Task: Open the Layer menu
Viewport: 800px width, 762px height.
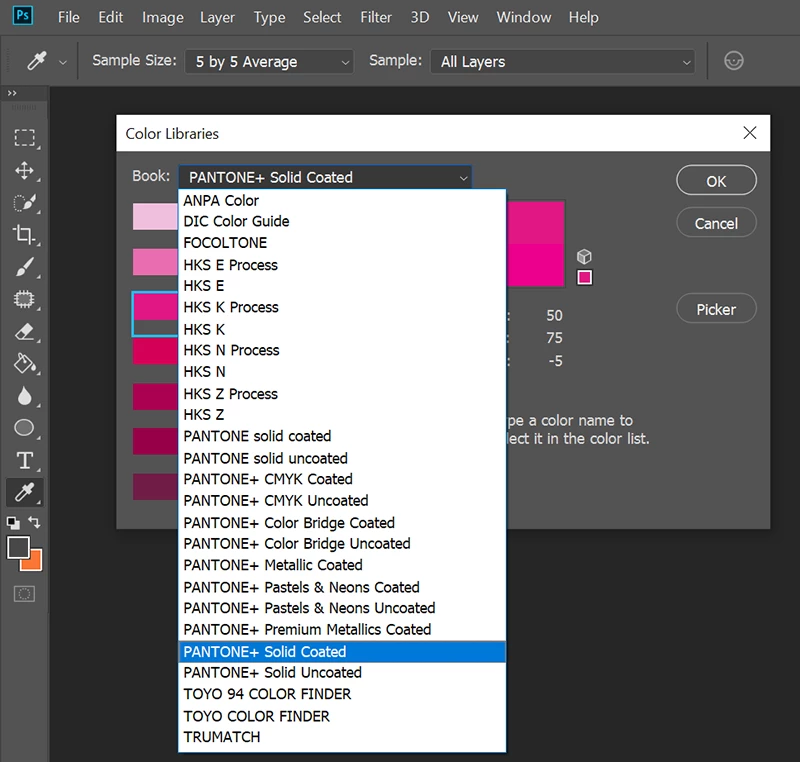Action: (217, 17)
